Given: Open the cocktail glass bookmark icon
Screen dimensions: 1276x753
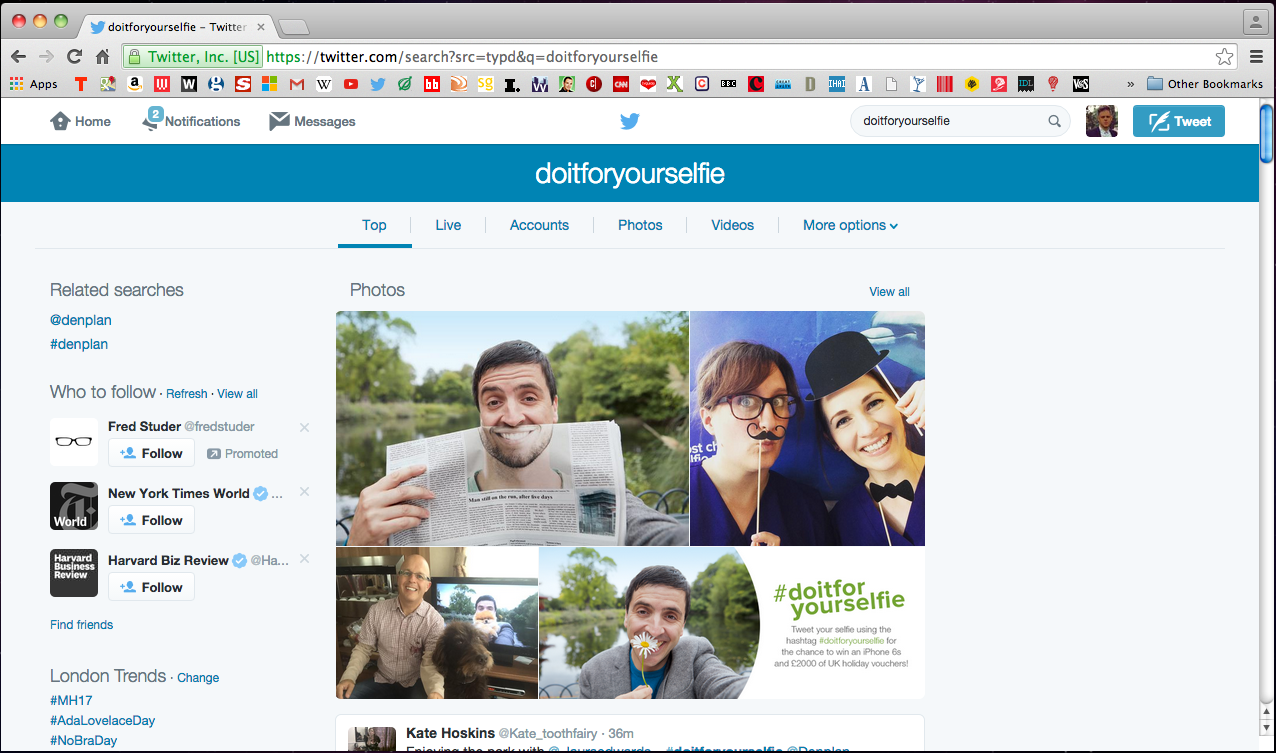Looking at the screenshot, I should coord(919,84).
